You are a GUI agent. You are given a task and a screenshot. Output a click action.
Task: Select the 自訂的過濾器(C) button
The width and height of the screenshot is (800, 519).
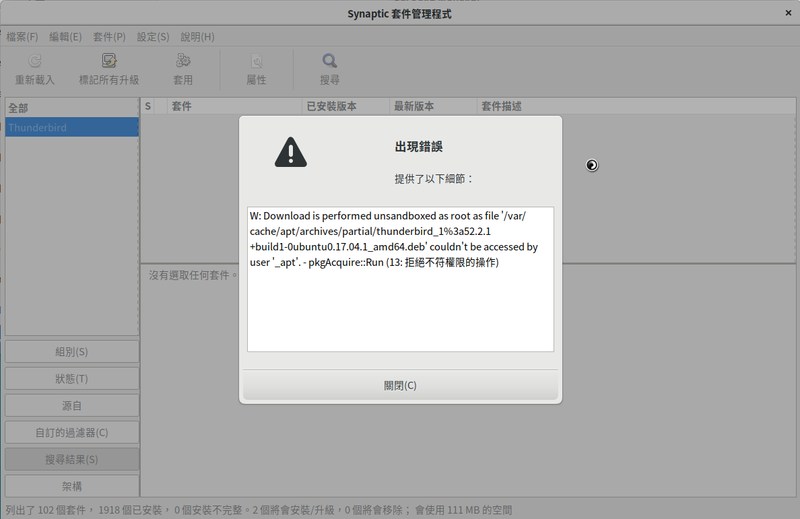click(x=72, y=433)
